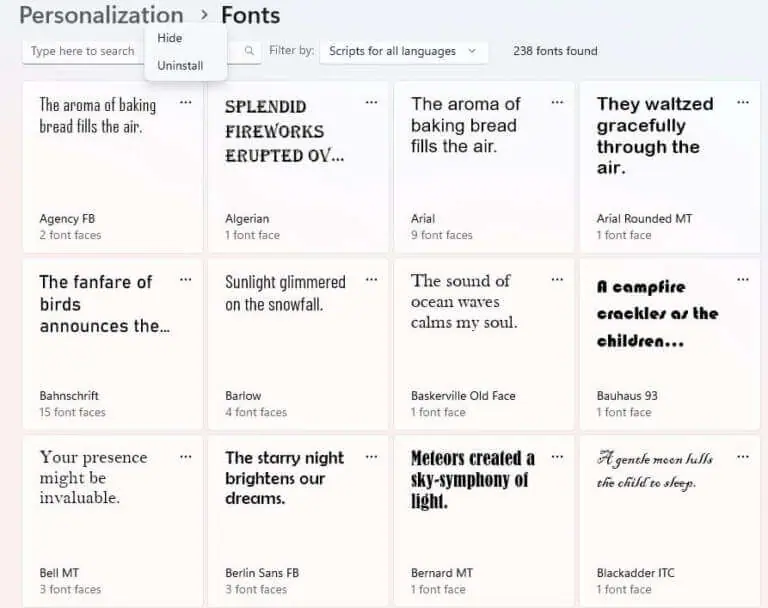The width and height of the screenshot is (768, 608).
Task: Click the search magnifier icon
Action: (249, 50)
